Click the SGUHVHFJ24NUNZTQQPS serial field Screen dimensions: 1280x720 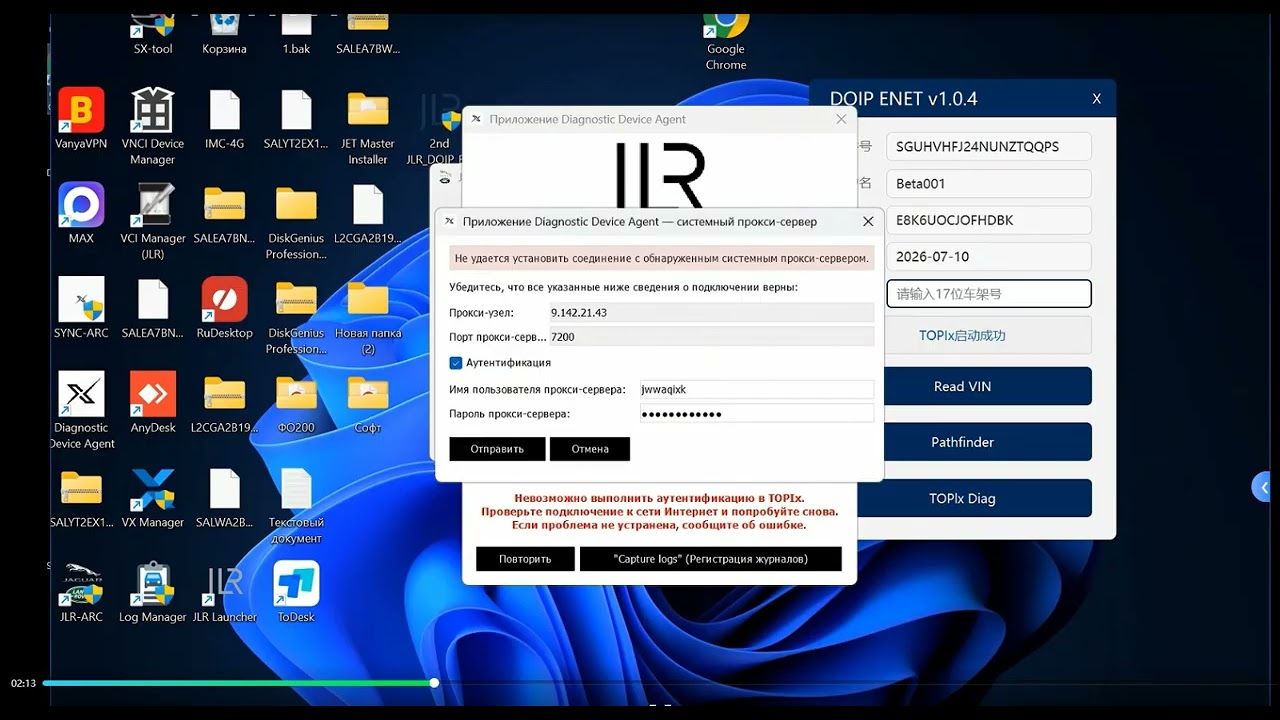pos(988,146)
